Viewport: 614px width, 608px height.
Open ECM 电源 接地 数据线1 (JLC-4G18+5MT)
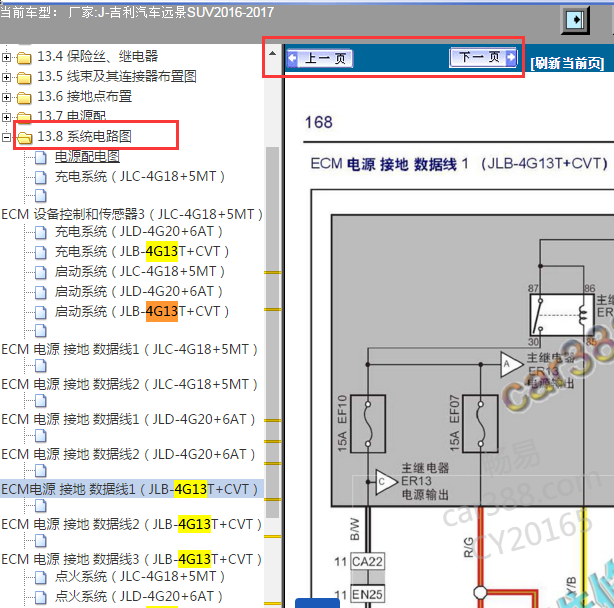(129, 349)
